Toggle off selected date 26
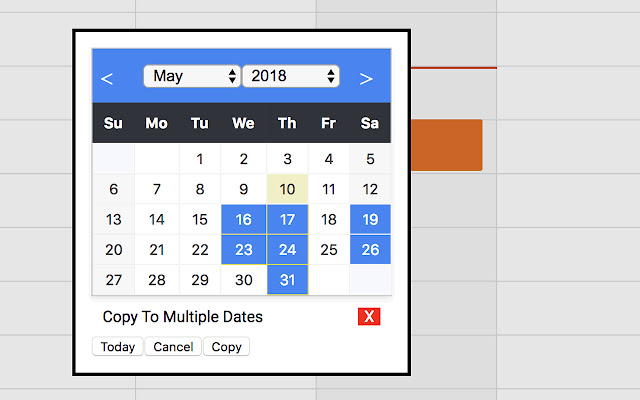 [370, 250]
